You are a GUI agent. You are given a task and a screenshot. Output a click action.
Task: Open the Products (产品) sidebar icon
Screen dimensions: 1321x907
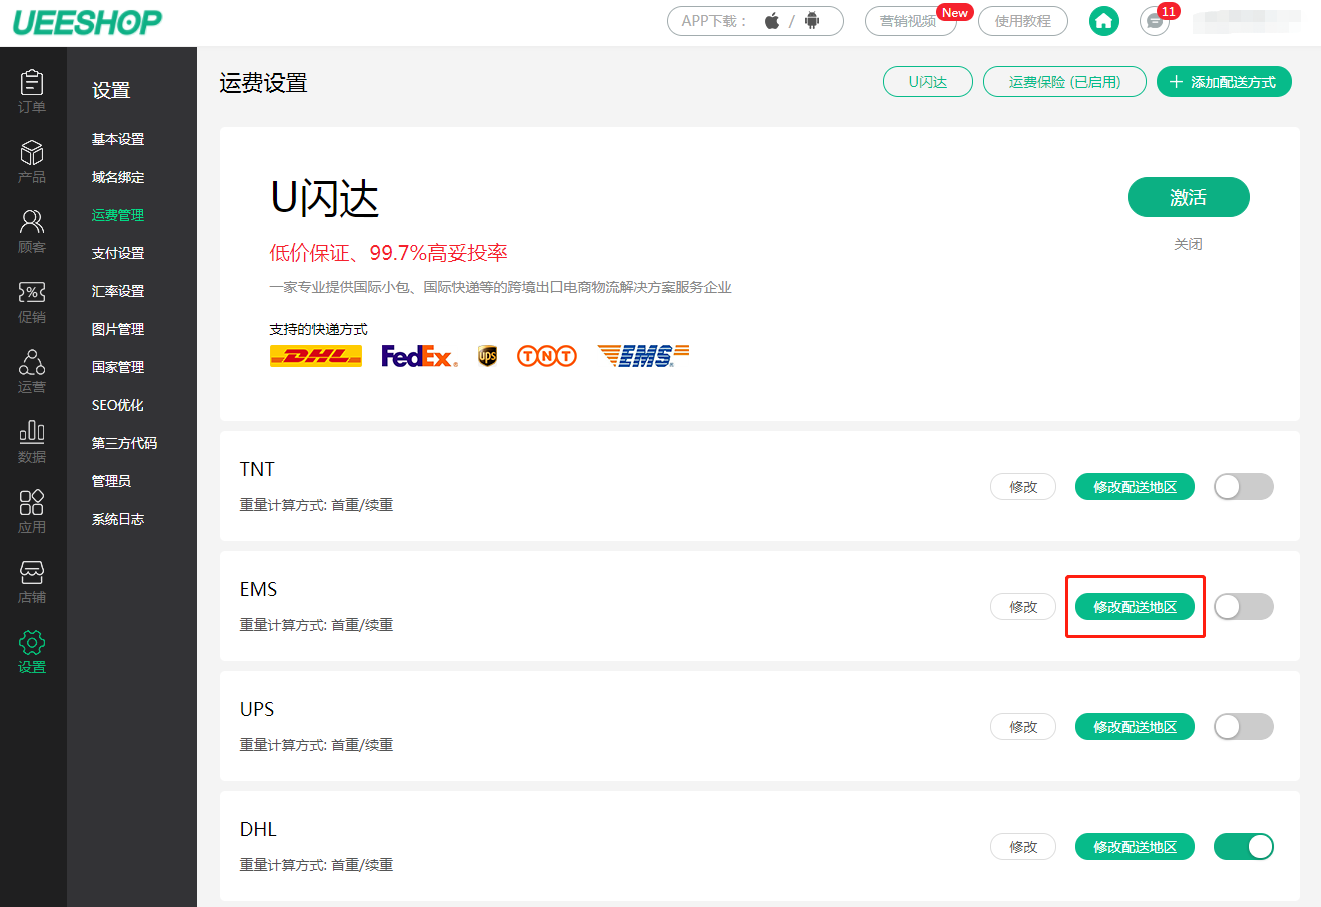coord(32,161)
